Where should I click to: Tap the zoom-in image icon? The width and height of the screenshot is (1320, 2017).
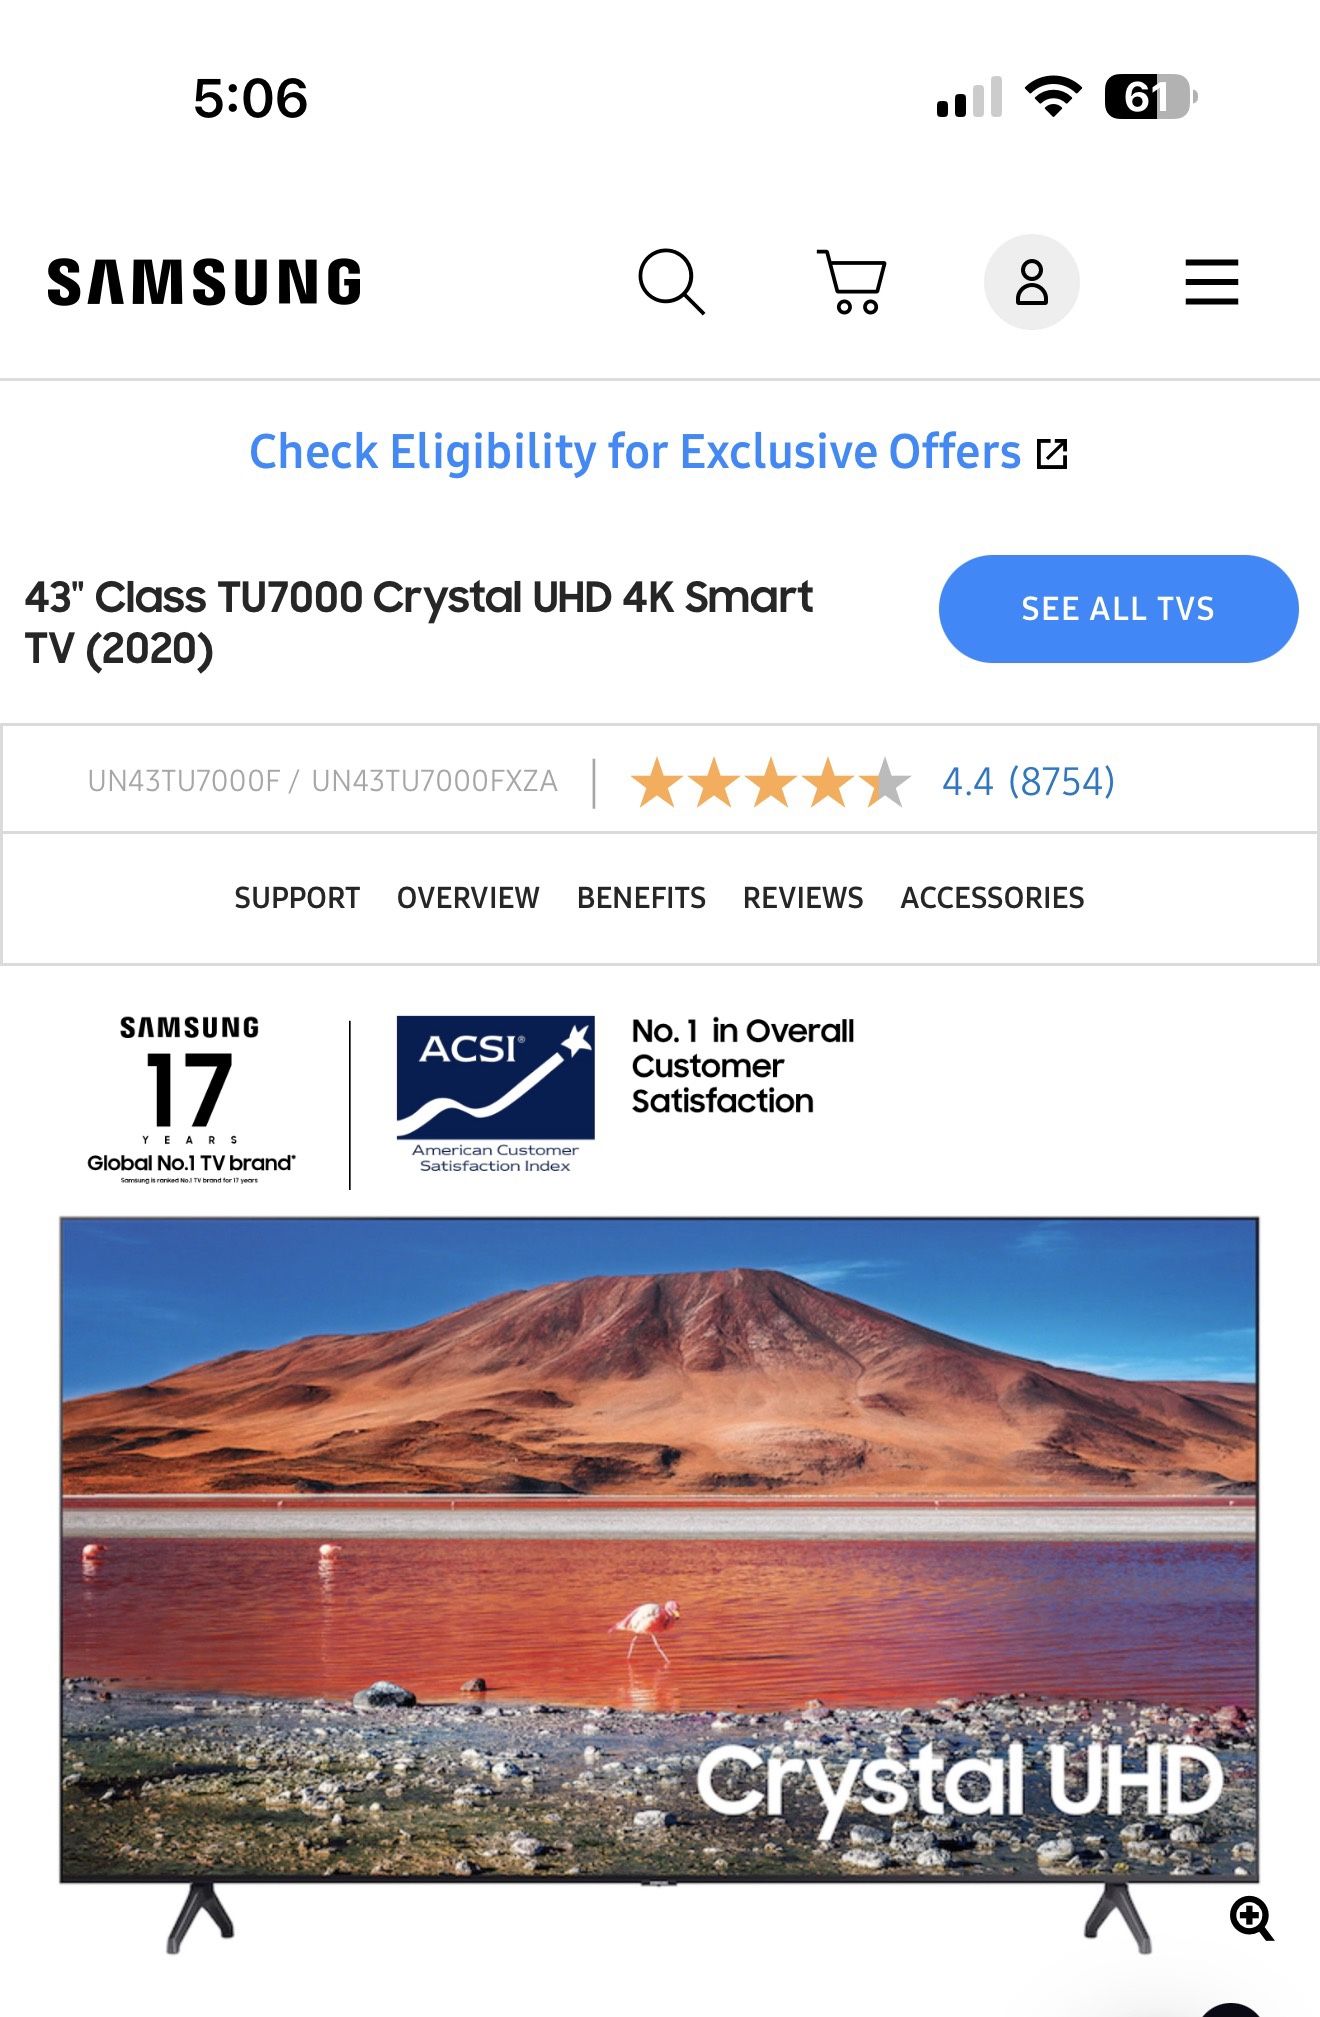pos(1251,1918)
